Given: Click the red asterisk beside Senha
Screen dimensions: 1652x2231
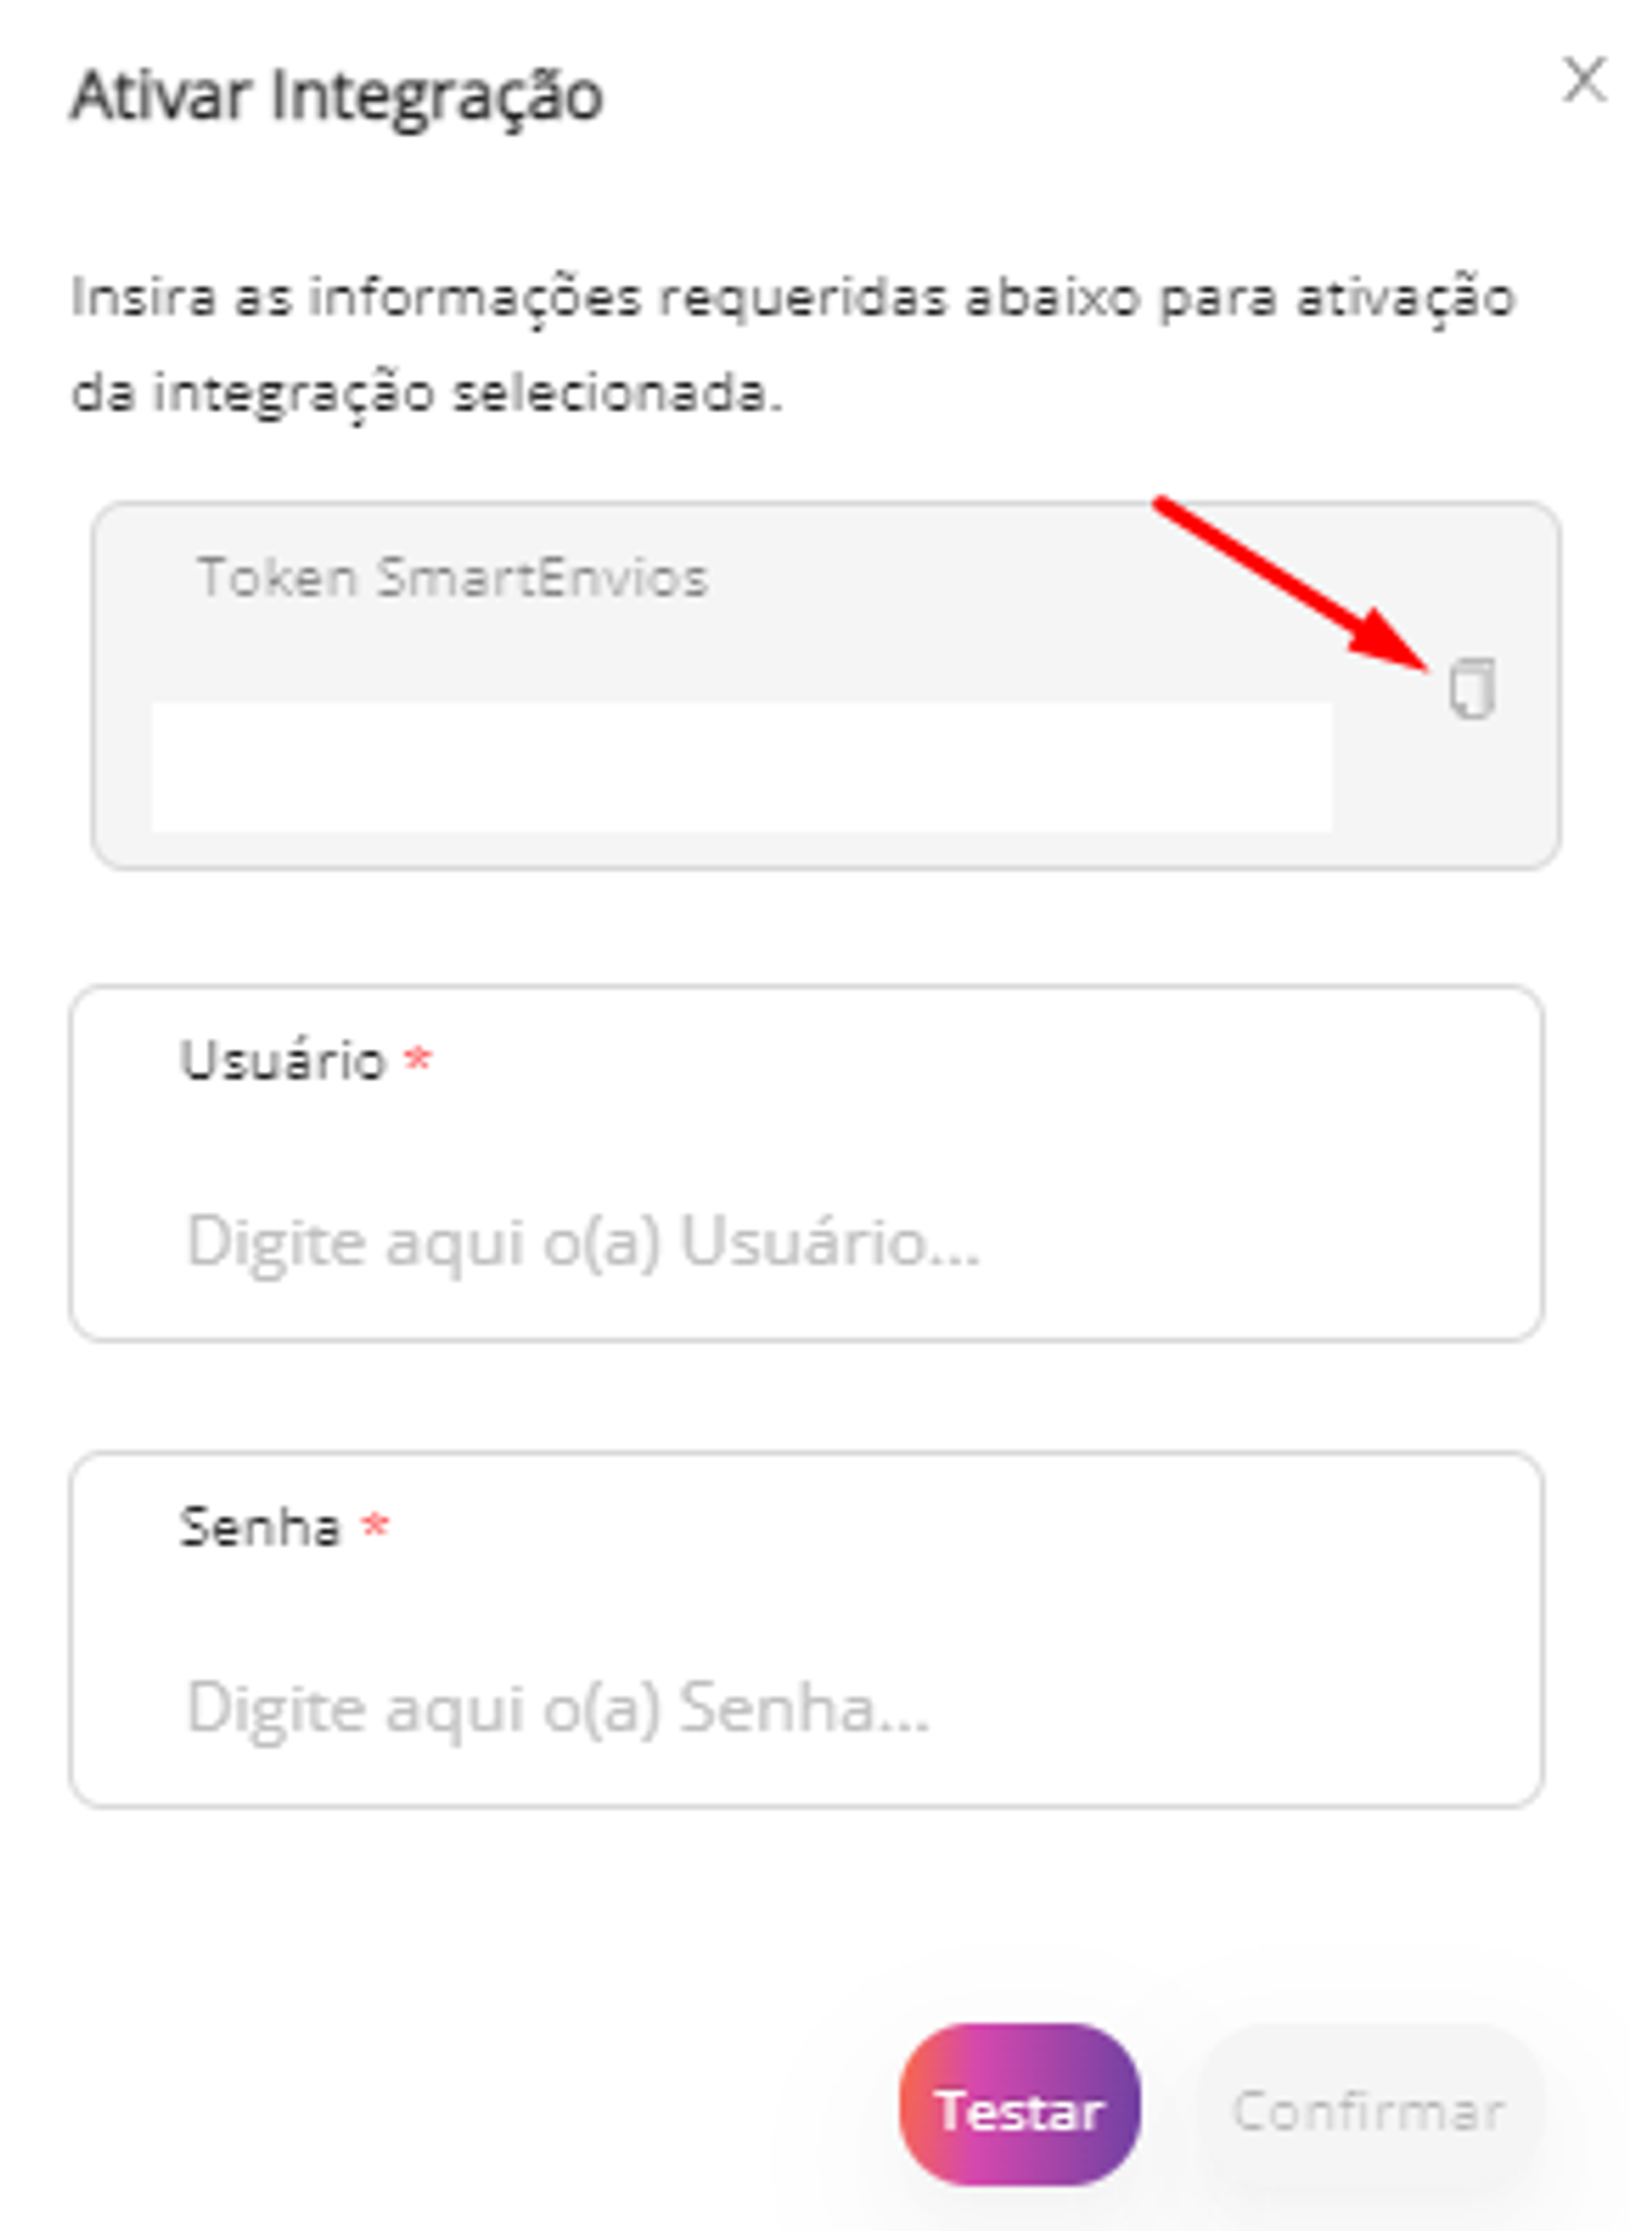Looking at the screenshot, I should [375, 1524].
